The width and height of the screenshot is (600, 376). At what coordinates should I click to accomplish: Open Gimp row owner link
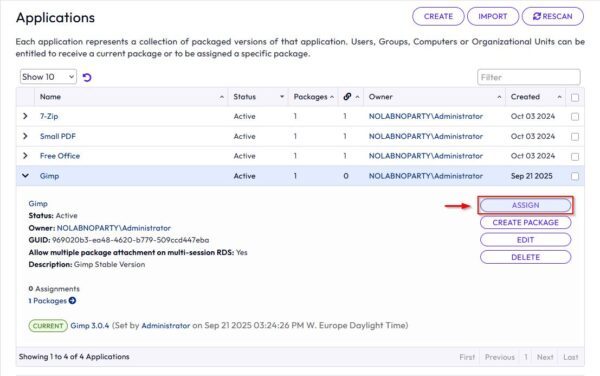pyautogui.click(x=426, y=176)
